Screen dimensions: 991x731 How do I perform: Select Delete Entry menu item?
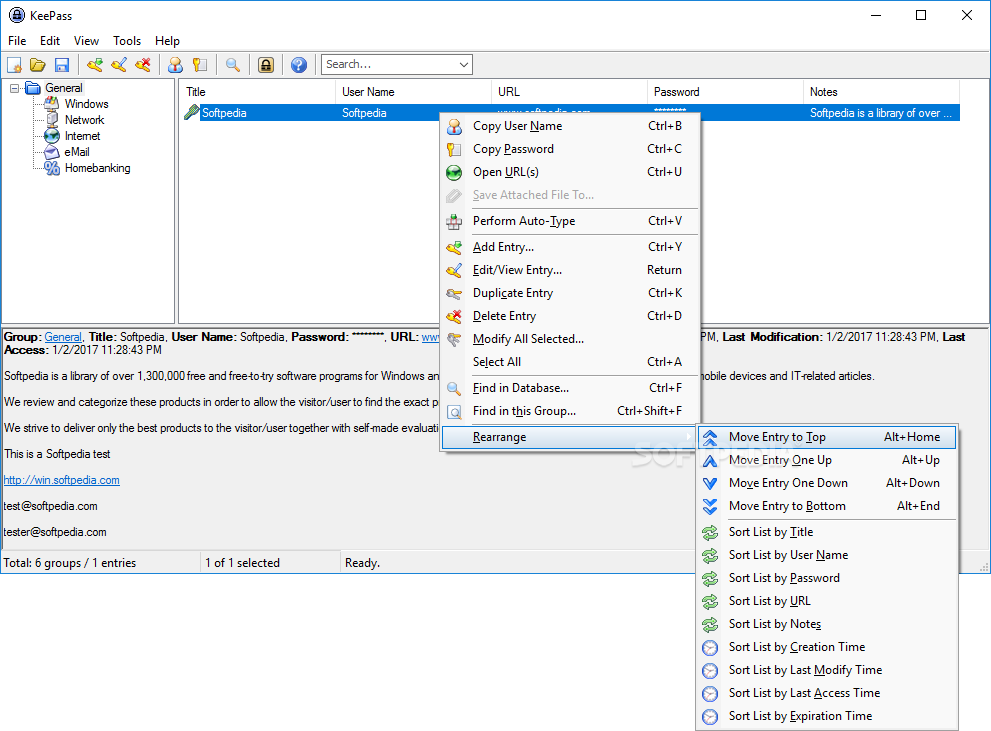click(569, 316)
